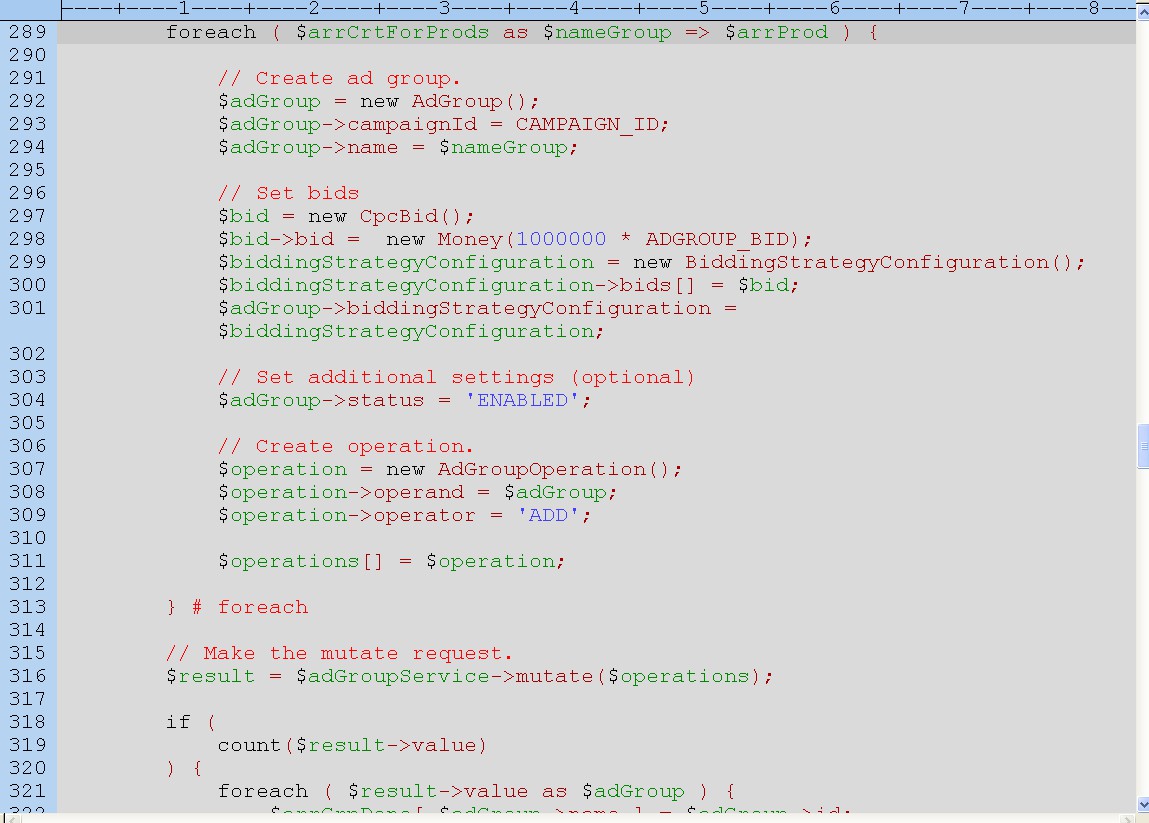Click "->campaignId" property on line 293

click(x=399, y=125)
